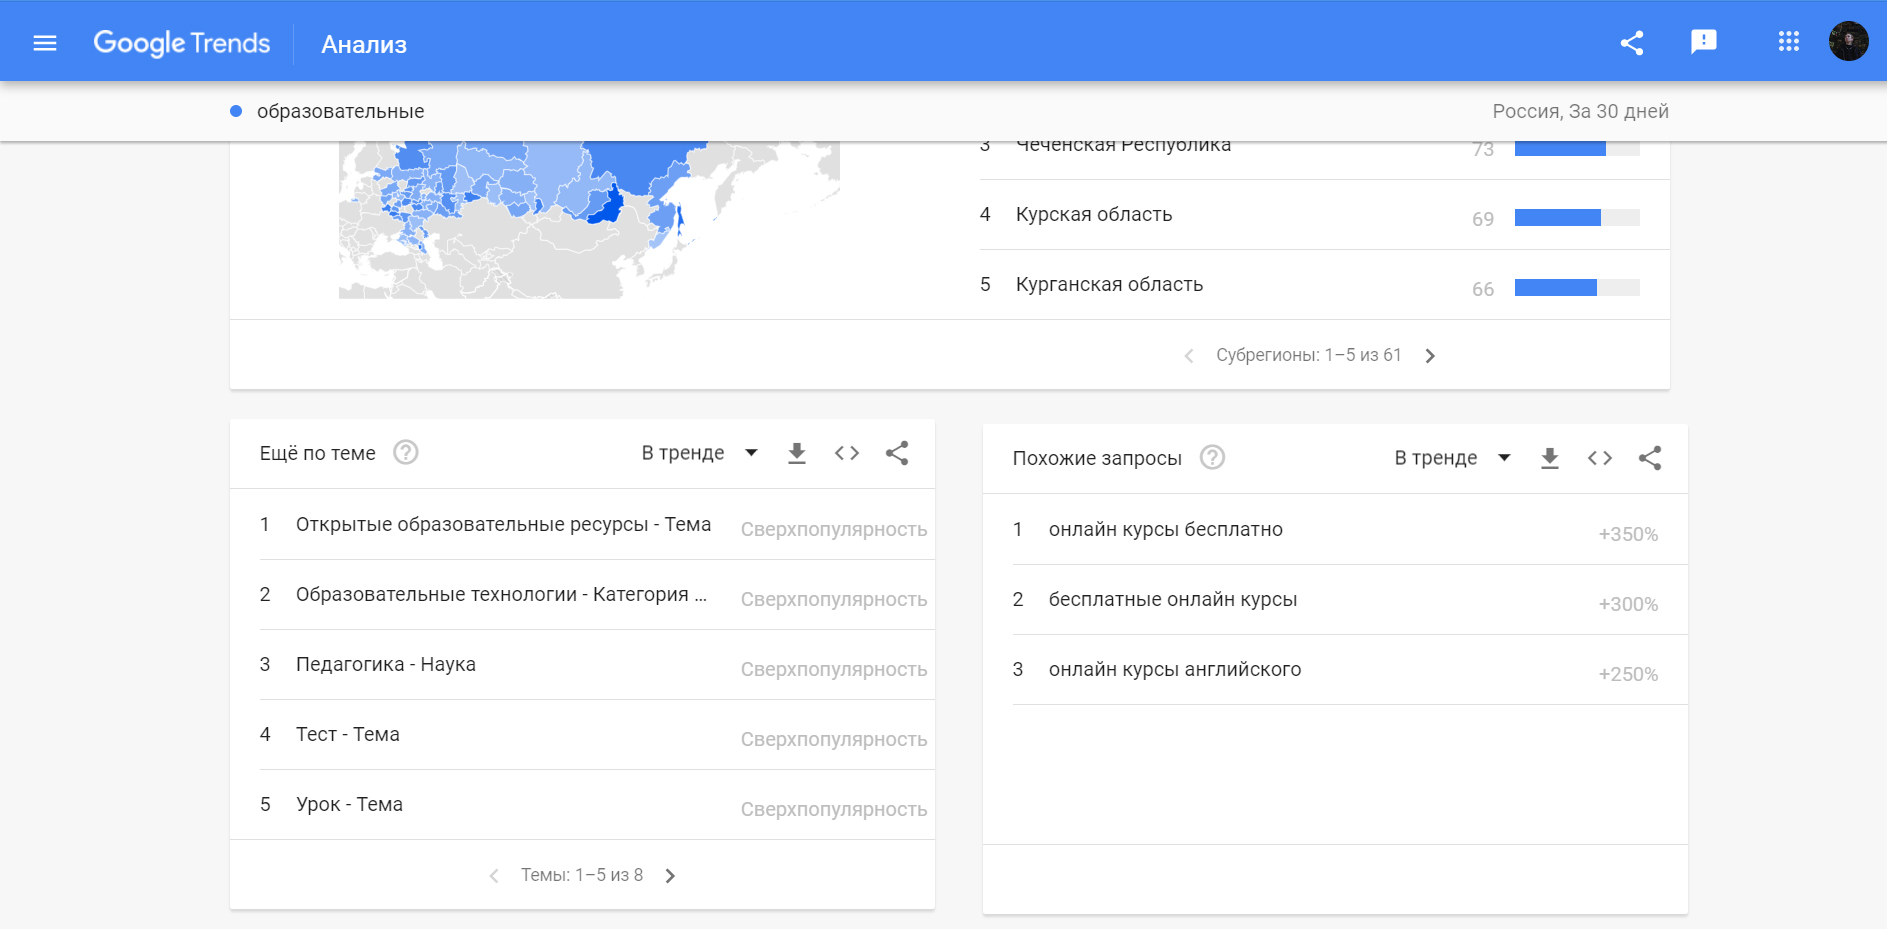Open the account profile avatar
This screenshot has height=929, width=1887.
click(1849, 41)
